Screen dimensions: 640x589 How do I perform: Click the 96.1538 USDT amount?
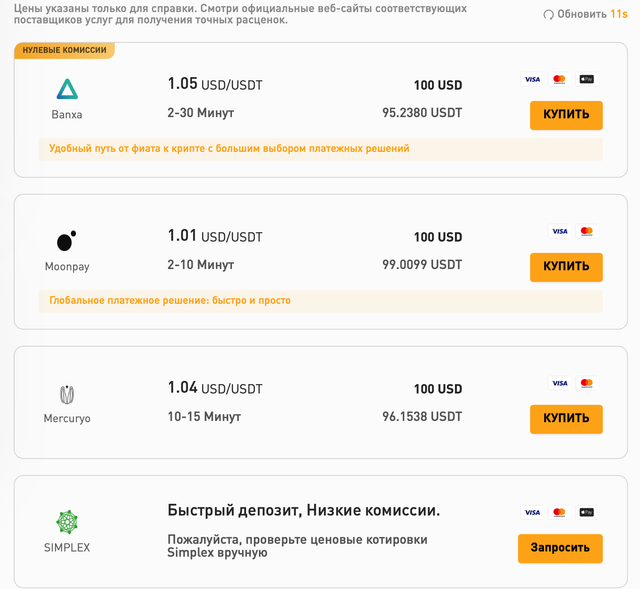422,416
